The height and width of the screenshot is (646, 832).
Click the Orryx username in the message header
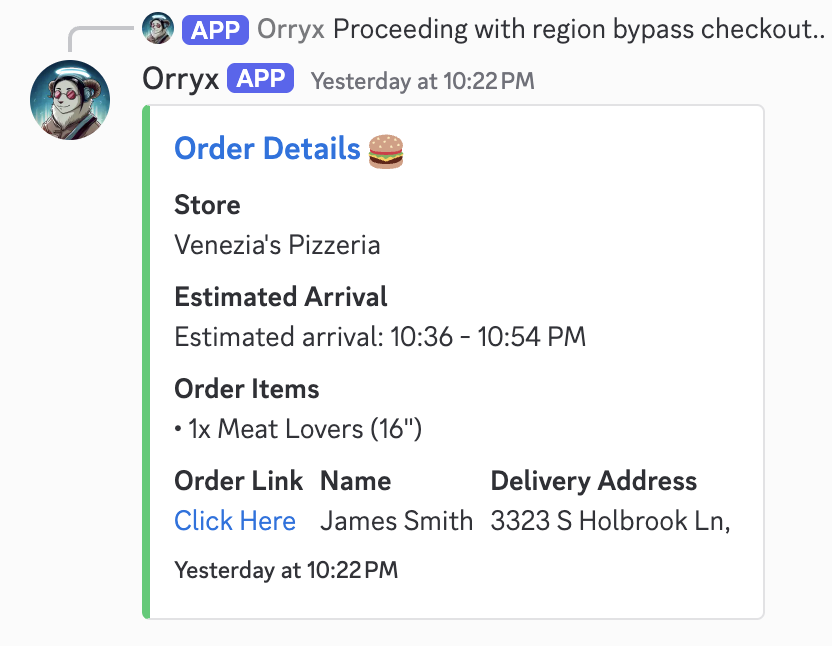[x=181, y=79]
